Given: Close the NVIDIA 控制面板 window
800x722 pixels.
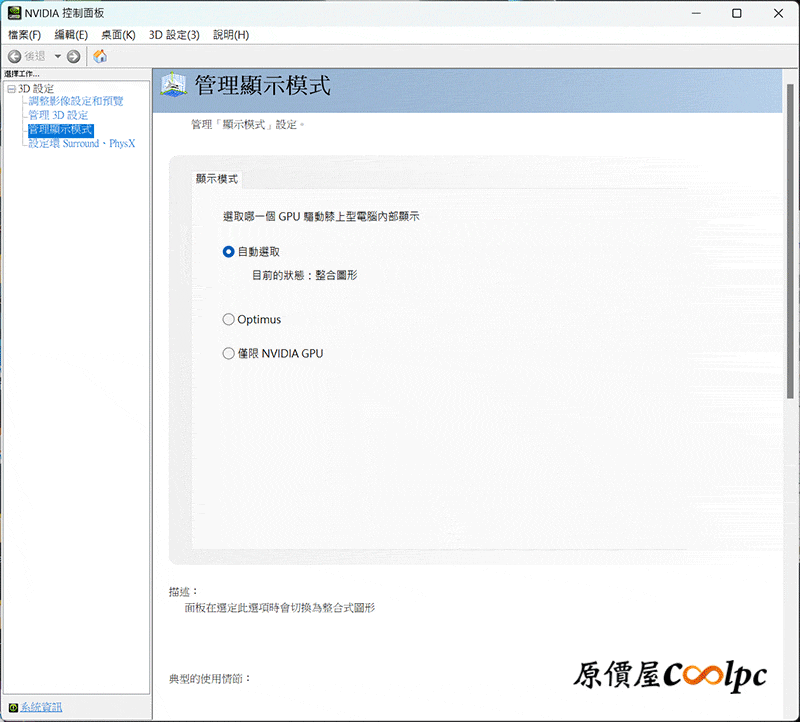Looking at the screenshot, I should point(778,13).
